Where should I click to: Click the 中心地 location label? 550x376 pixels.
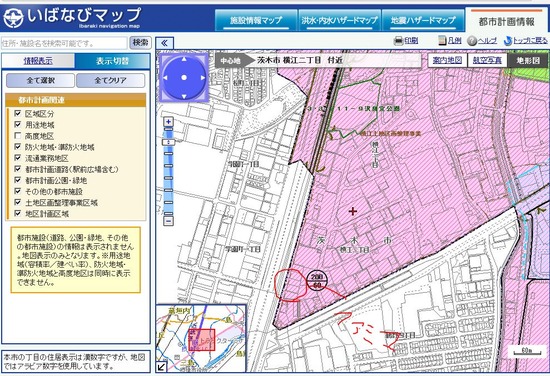point(230,61)
